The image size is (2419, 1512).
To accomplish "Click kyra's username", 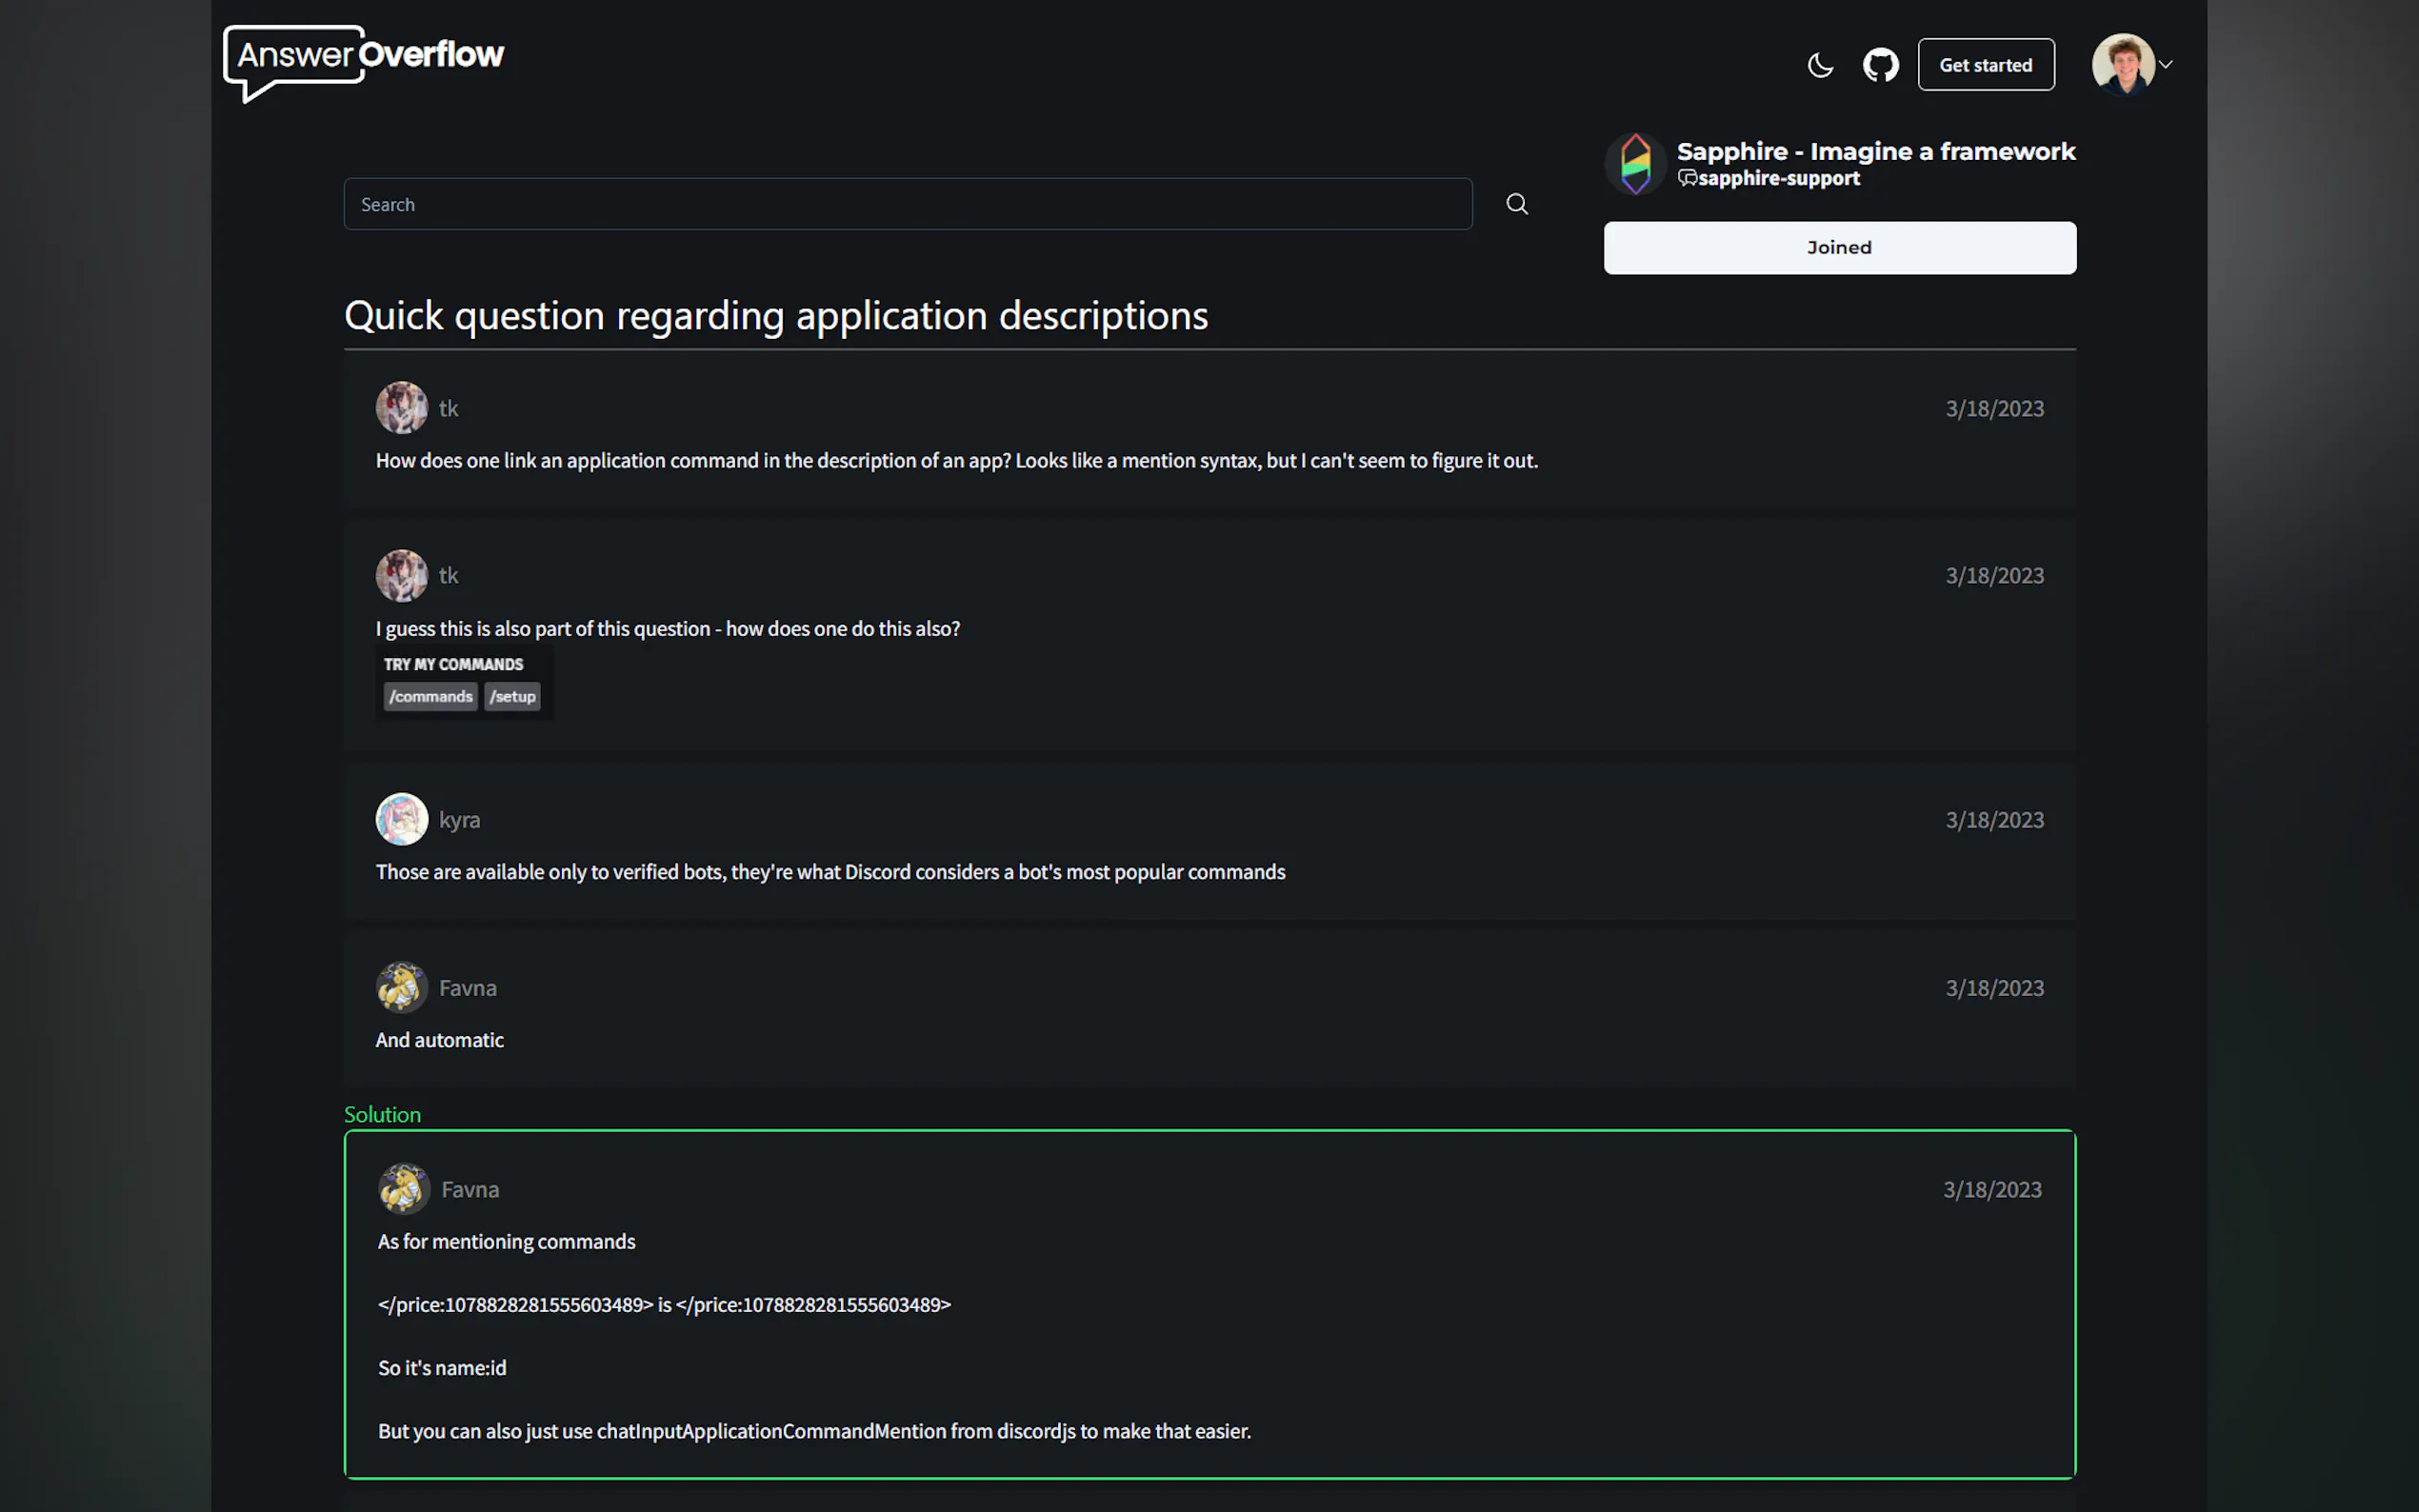I will click(459, 819).
